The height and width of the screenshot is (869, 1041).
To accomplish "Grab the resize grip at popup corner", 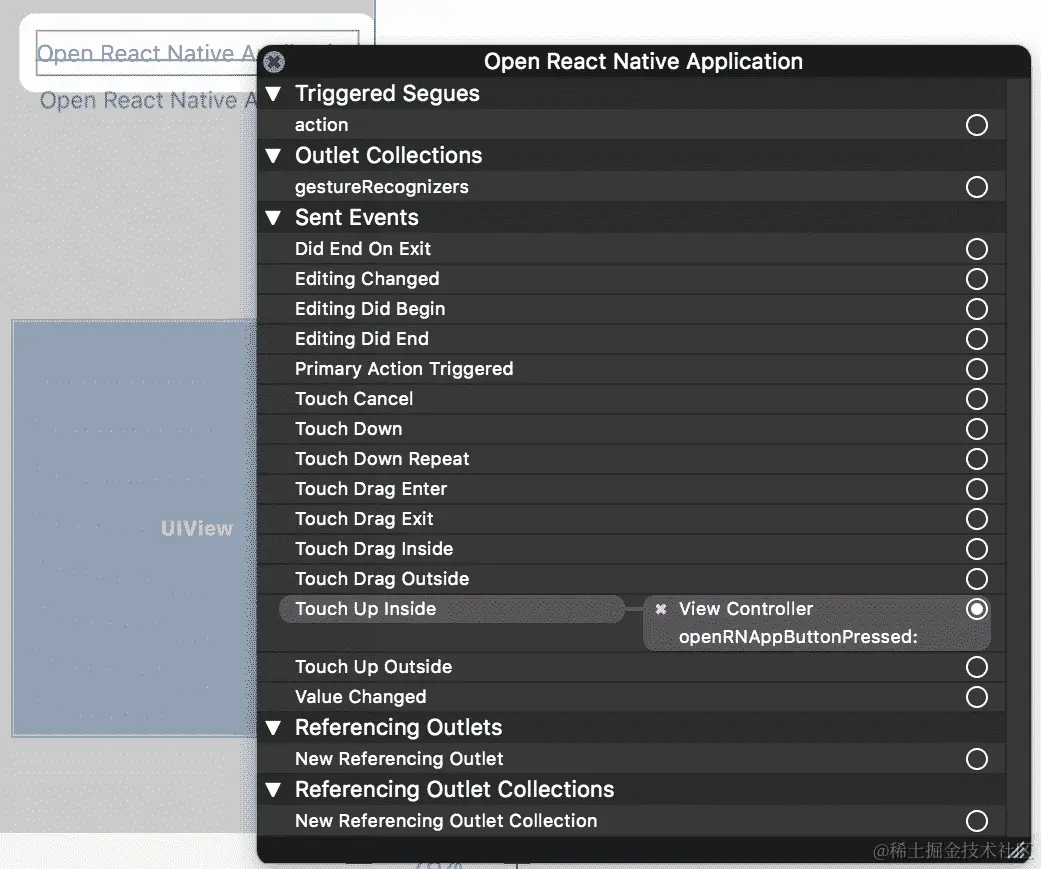I will tap(1017, 852).
